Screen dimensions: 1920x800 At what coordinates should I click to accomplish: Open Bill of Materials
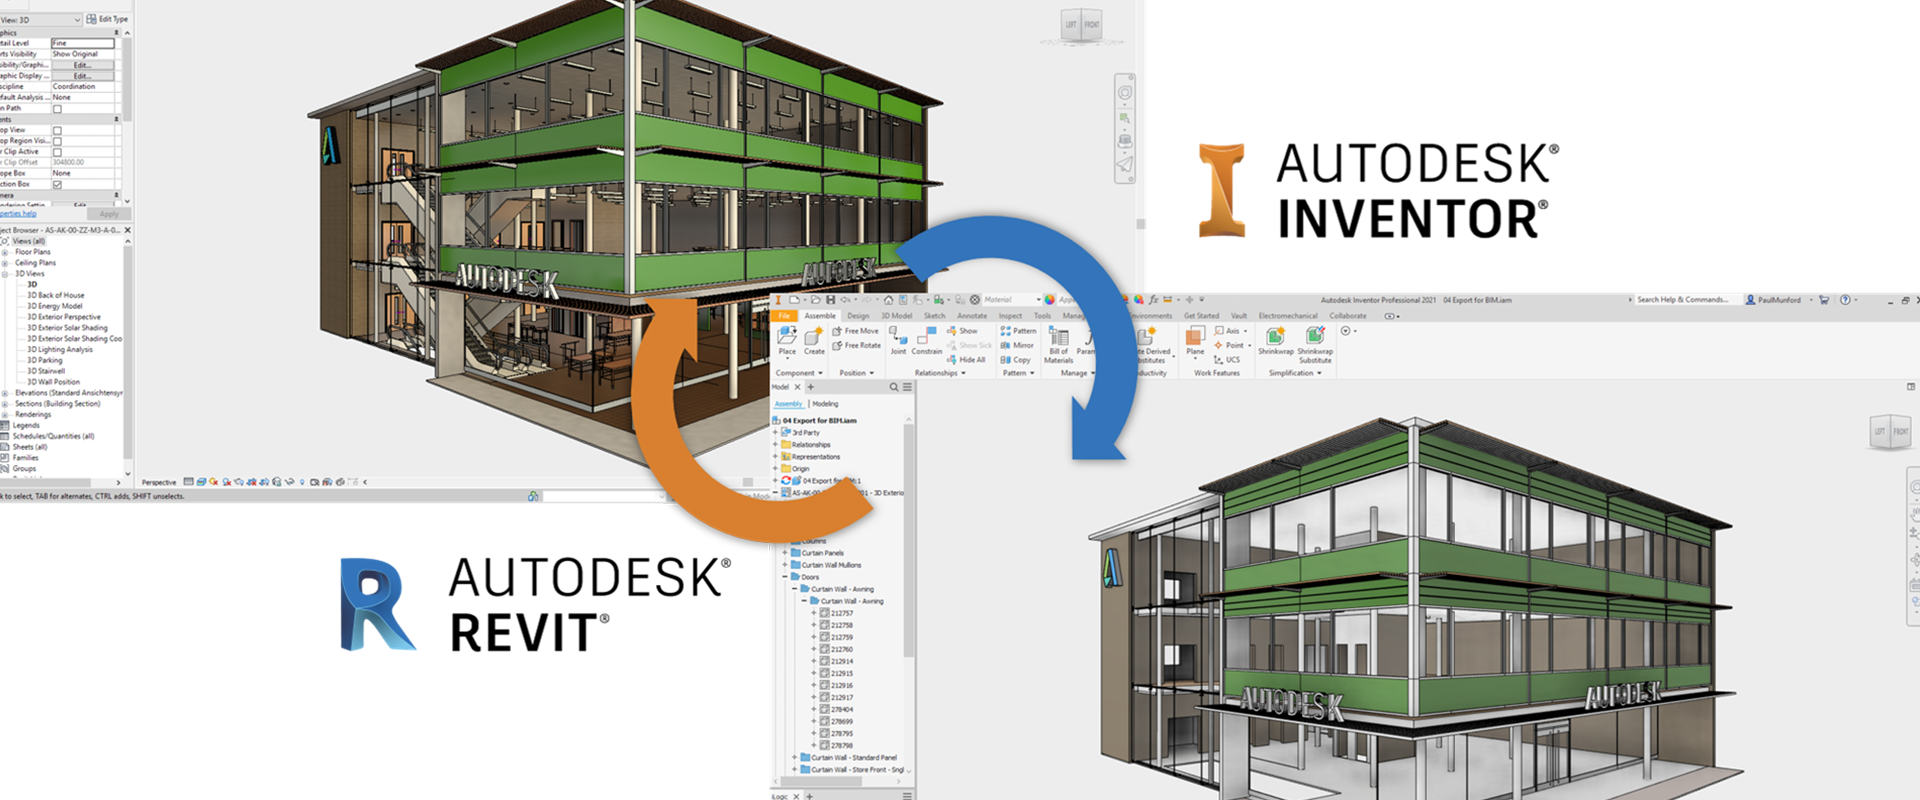pyautogui.click(x=1058, y=340)
